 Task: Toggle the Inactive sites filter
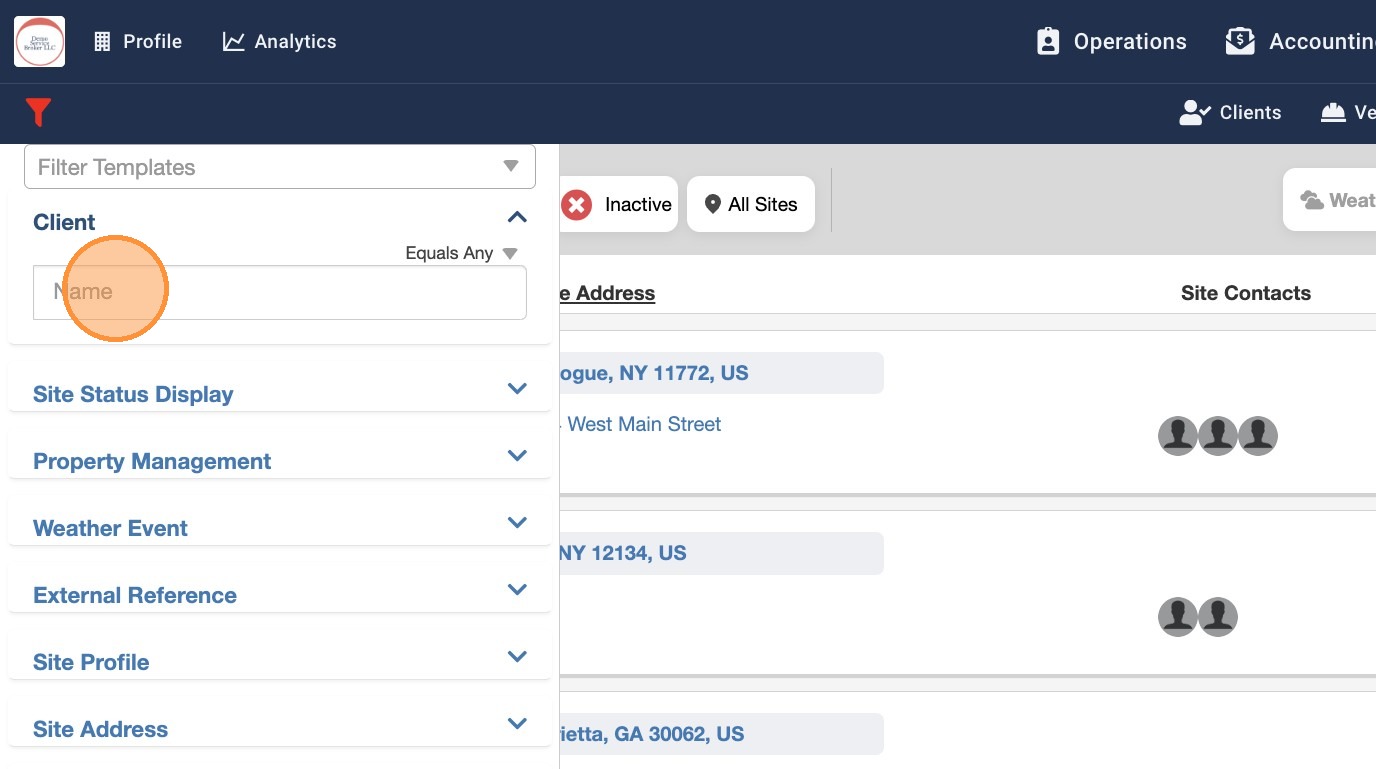click(618, 204)
